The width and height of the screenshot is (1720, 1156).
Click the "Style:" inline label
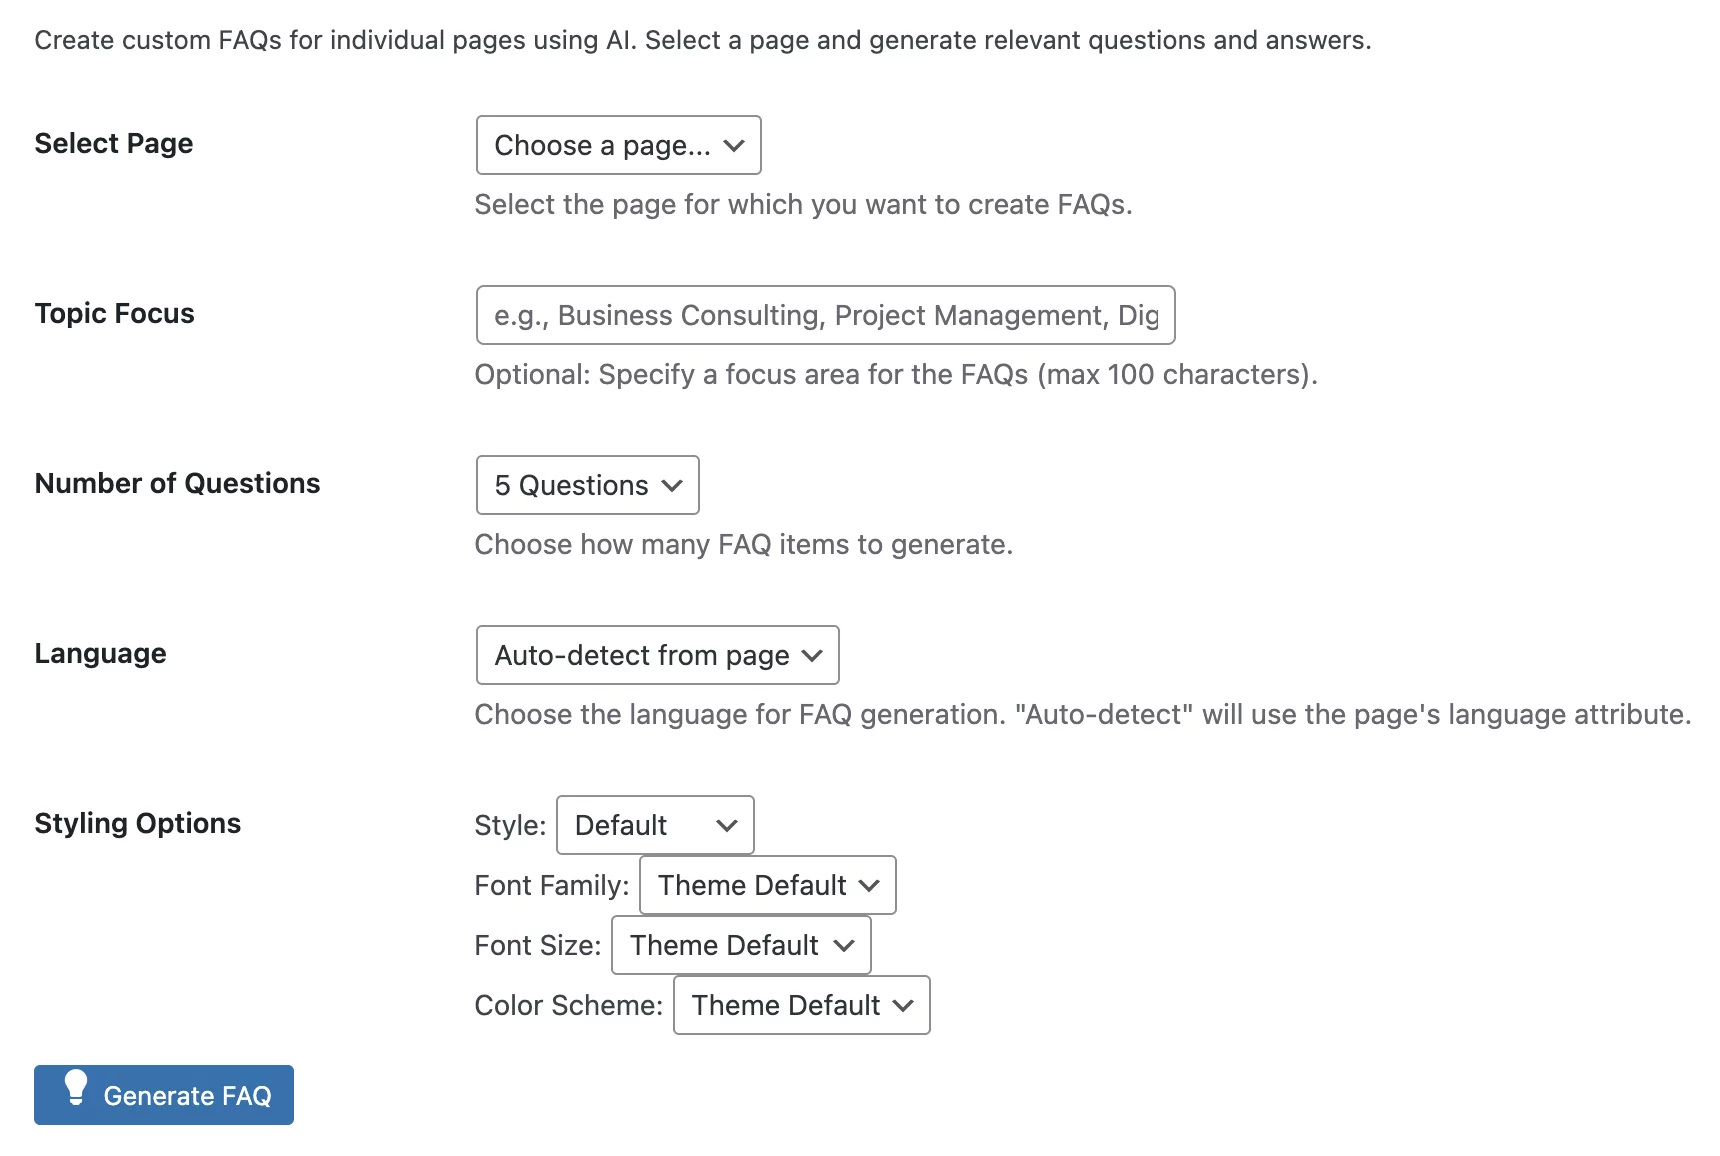pos(510,825)
